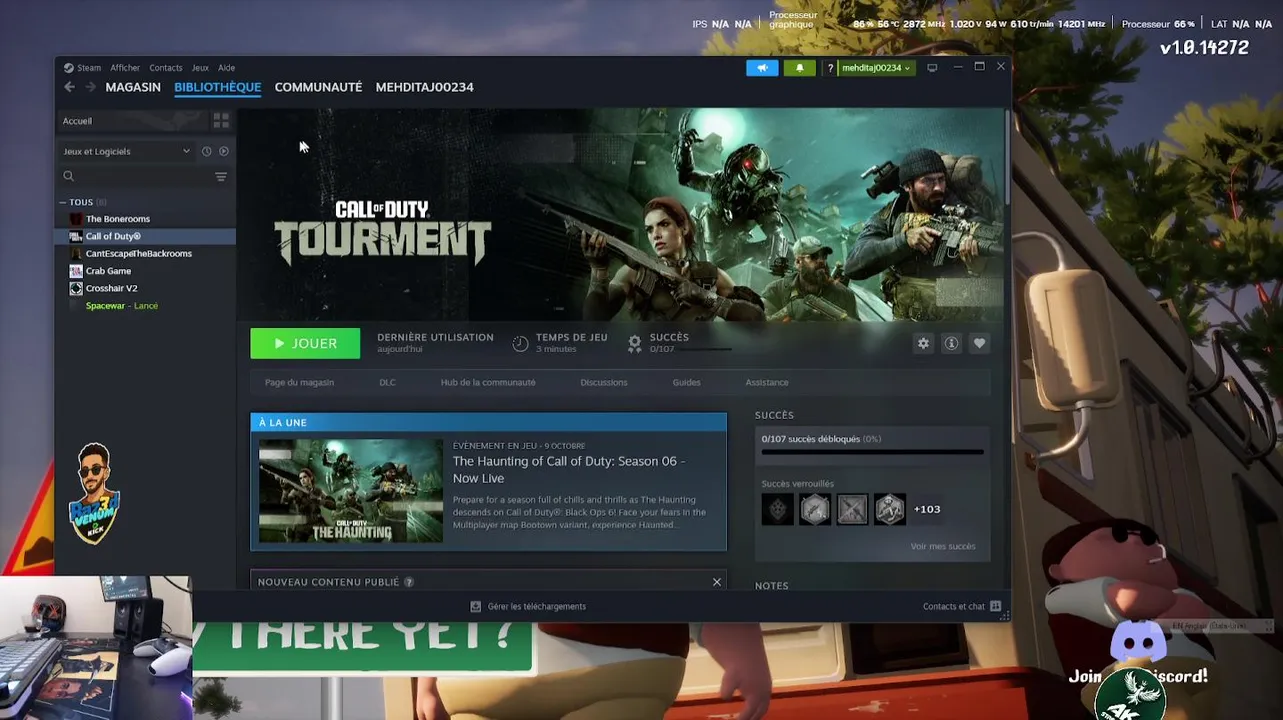Click the SUCCÈS medal icon
The height and width of the screenshot is (720, 1283).
tap(634, 343)
